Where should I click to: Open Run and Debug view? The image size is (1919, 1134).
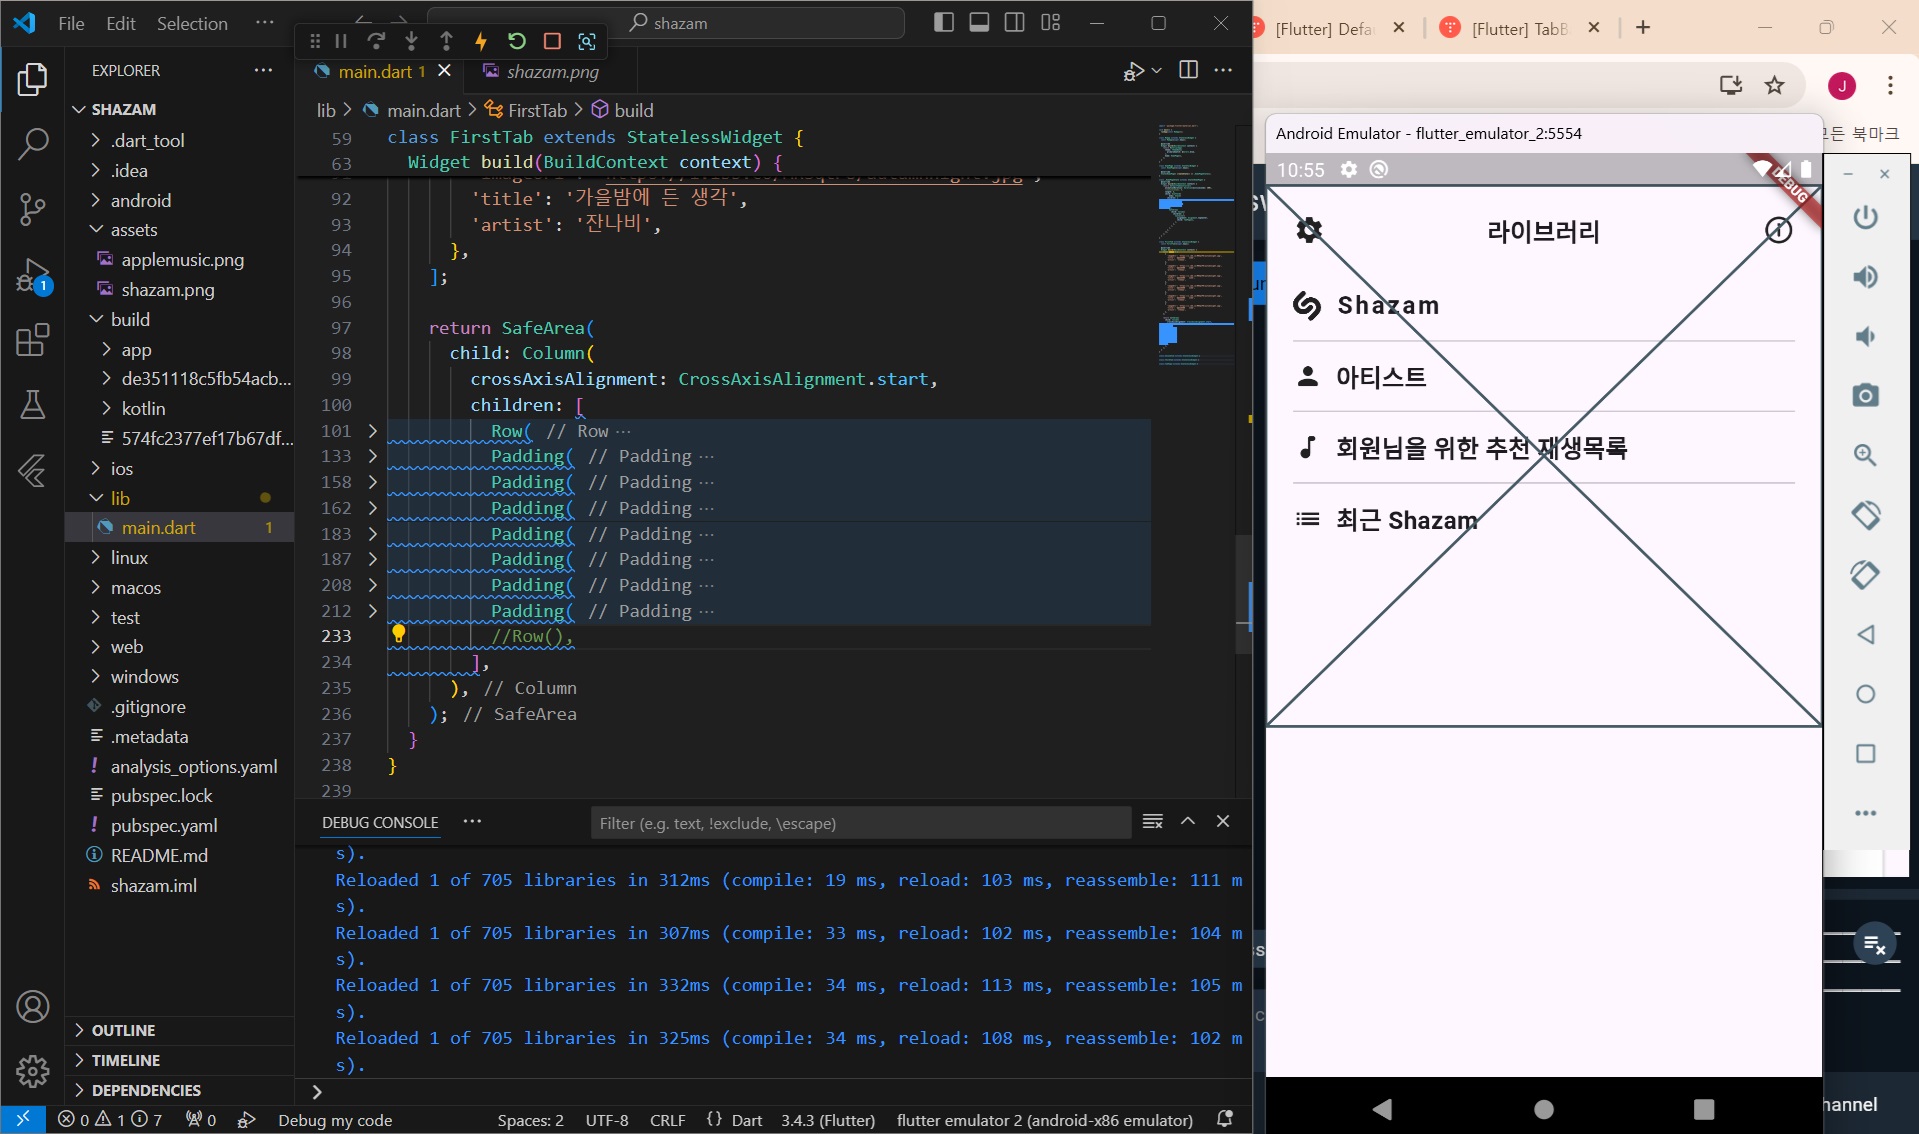[33, 275]
